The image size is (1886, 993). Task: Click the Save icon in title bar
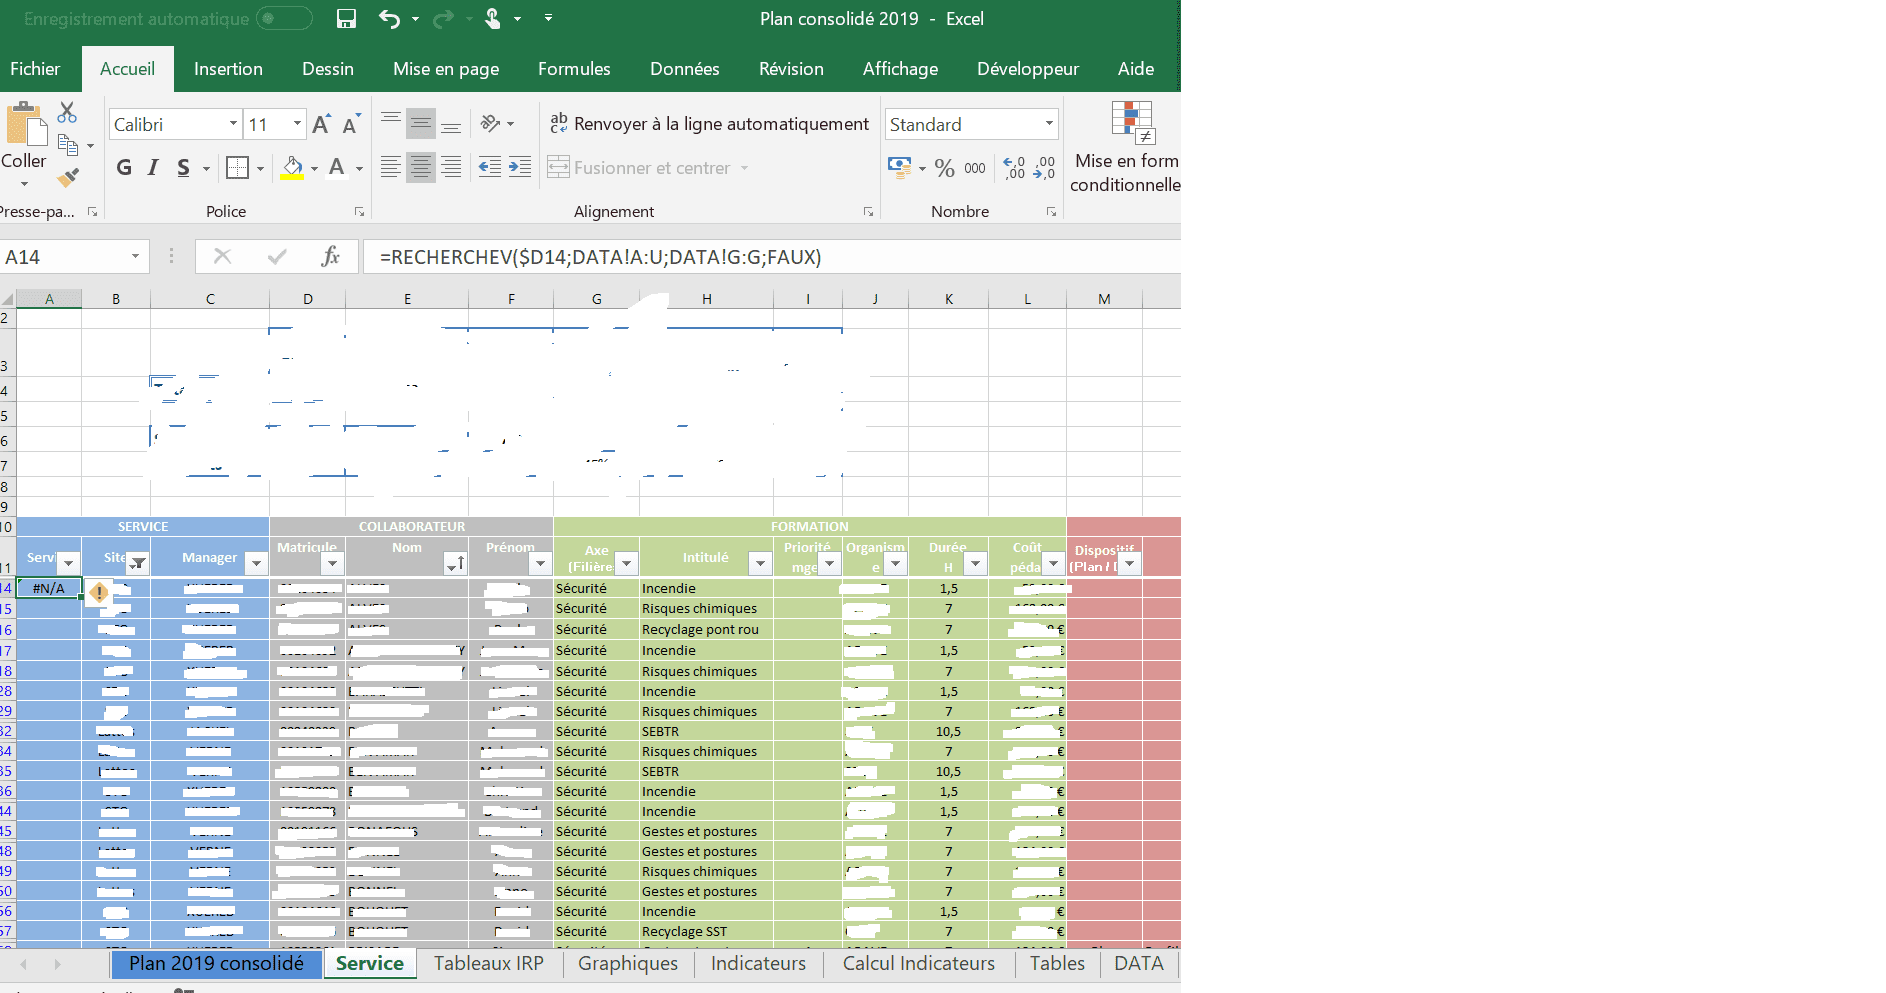point(346,19)
